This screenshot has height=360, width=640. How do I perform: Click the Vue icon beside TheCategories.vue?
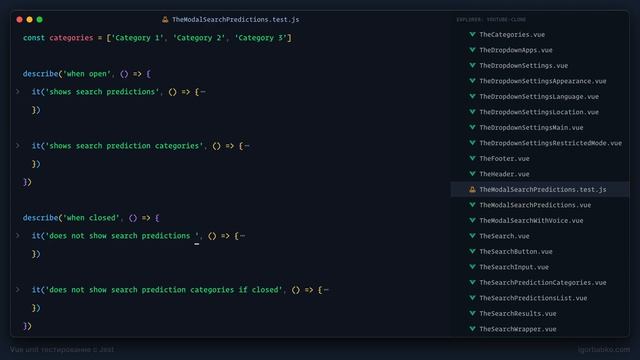[x=472, y=34]
